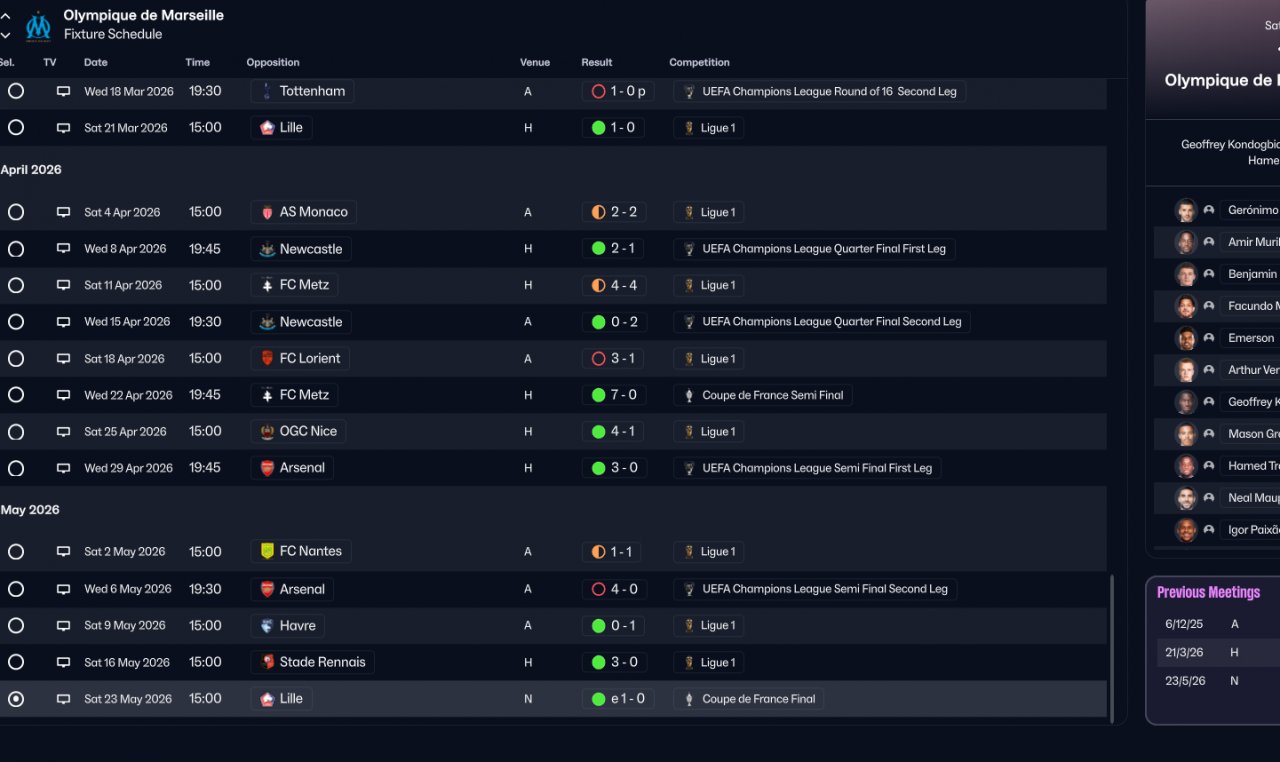Open the FC Metz club link on 22 Apr
The width and height of the screenshot is (1280, 762).
pyautogui.click(x=294, y=395)
